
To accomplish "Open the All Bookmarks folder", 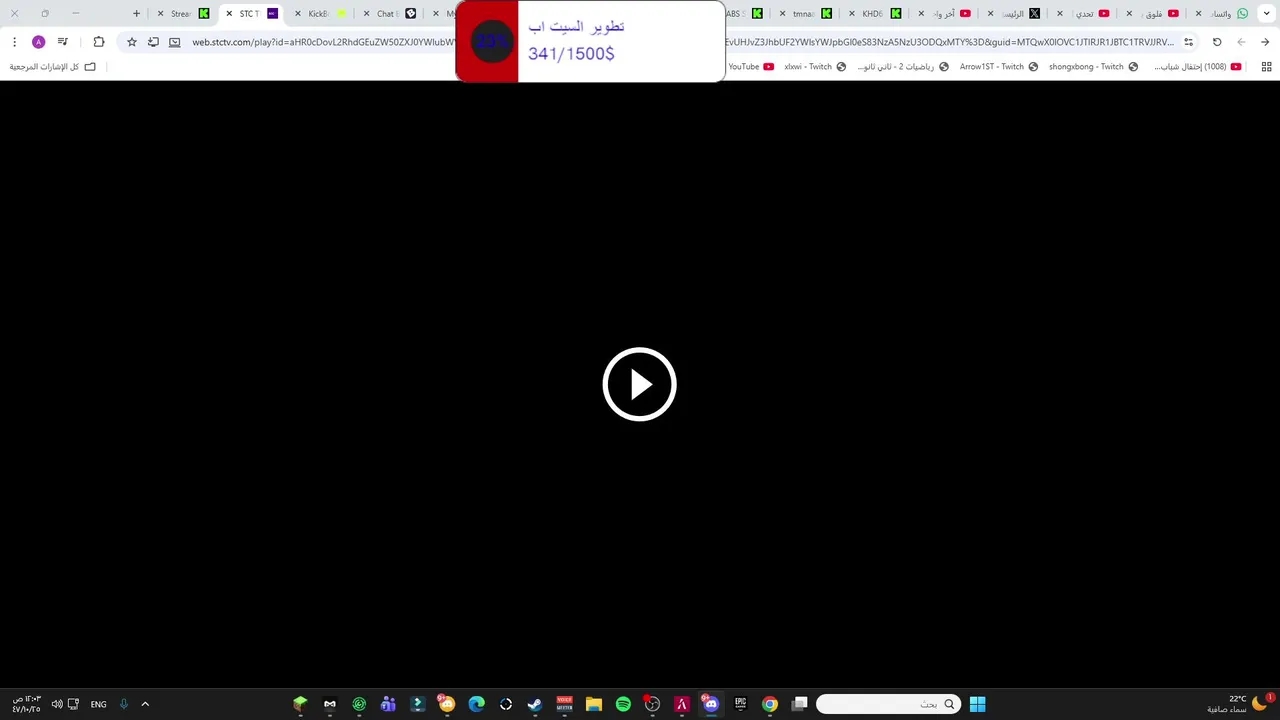I will [x=52, y=67].
